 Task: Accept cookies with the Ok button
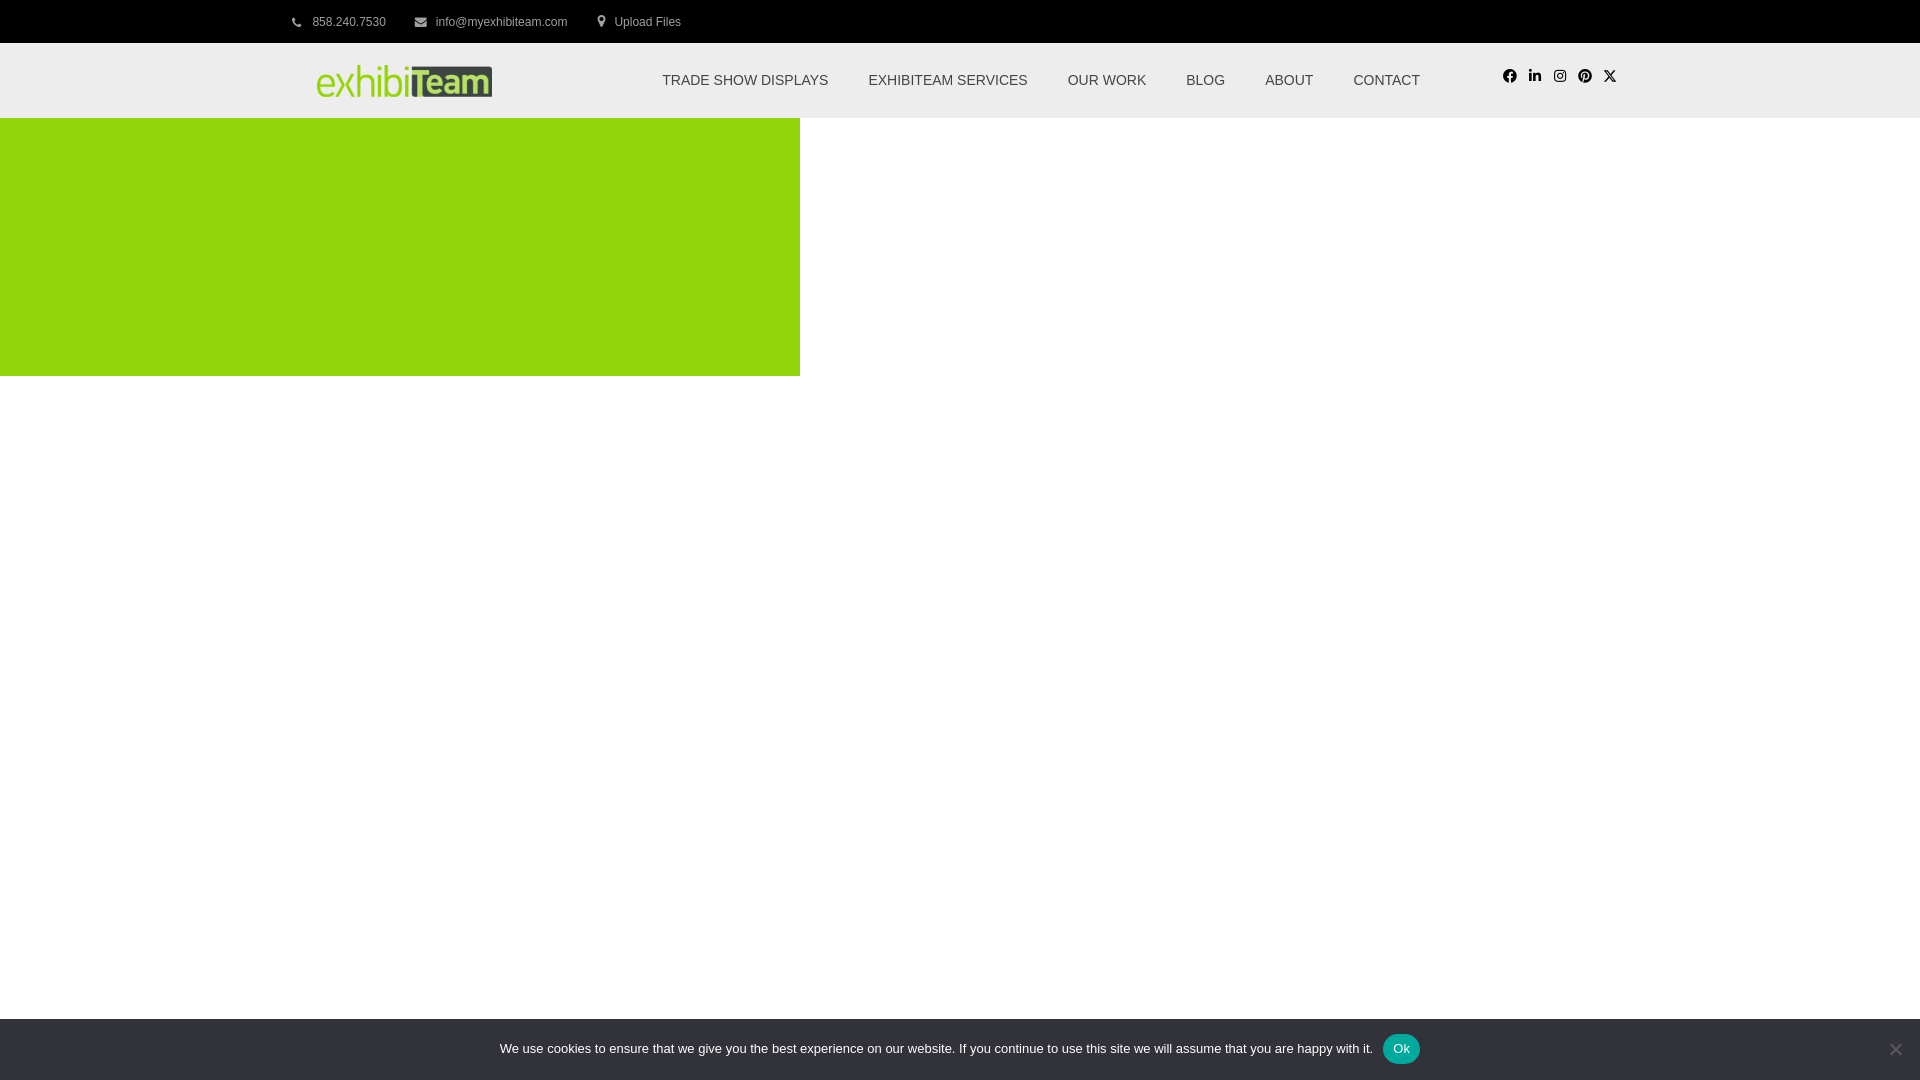coord(1401,1049)
